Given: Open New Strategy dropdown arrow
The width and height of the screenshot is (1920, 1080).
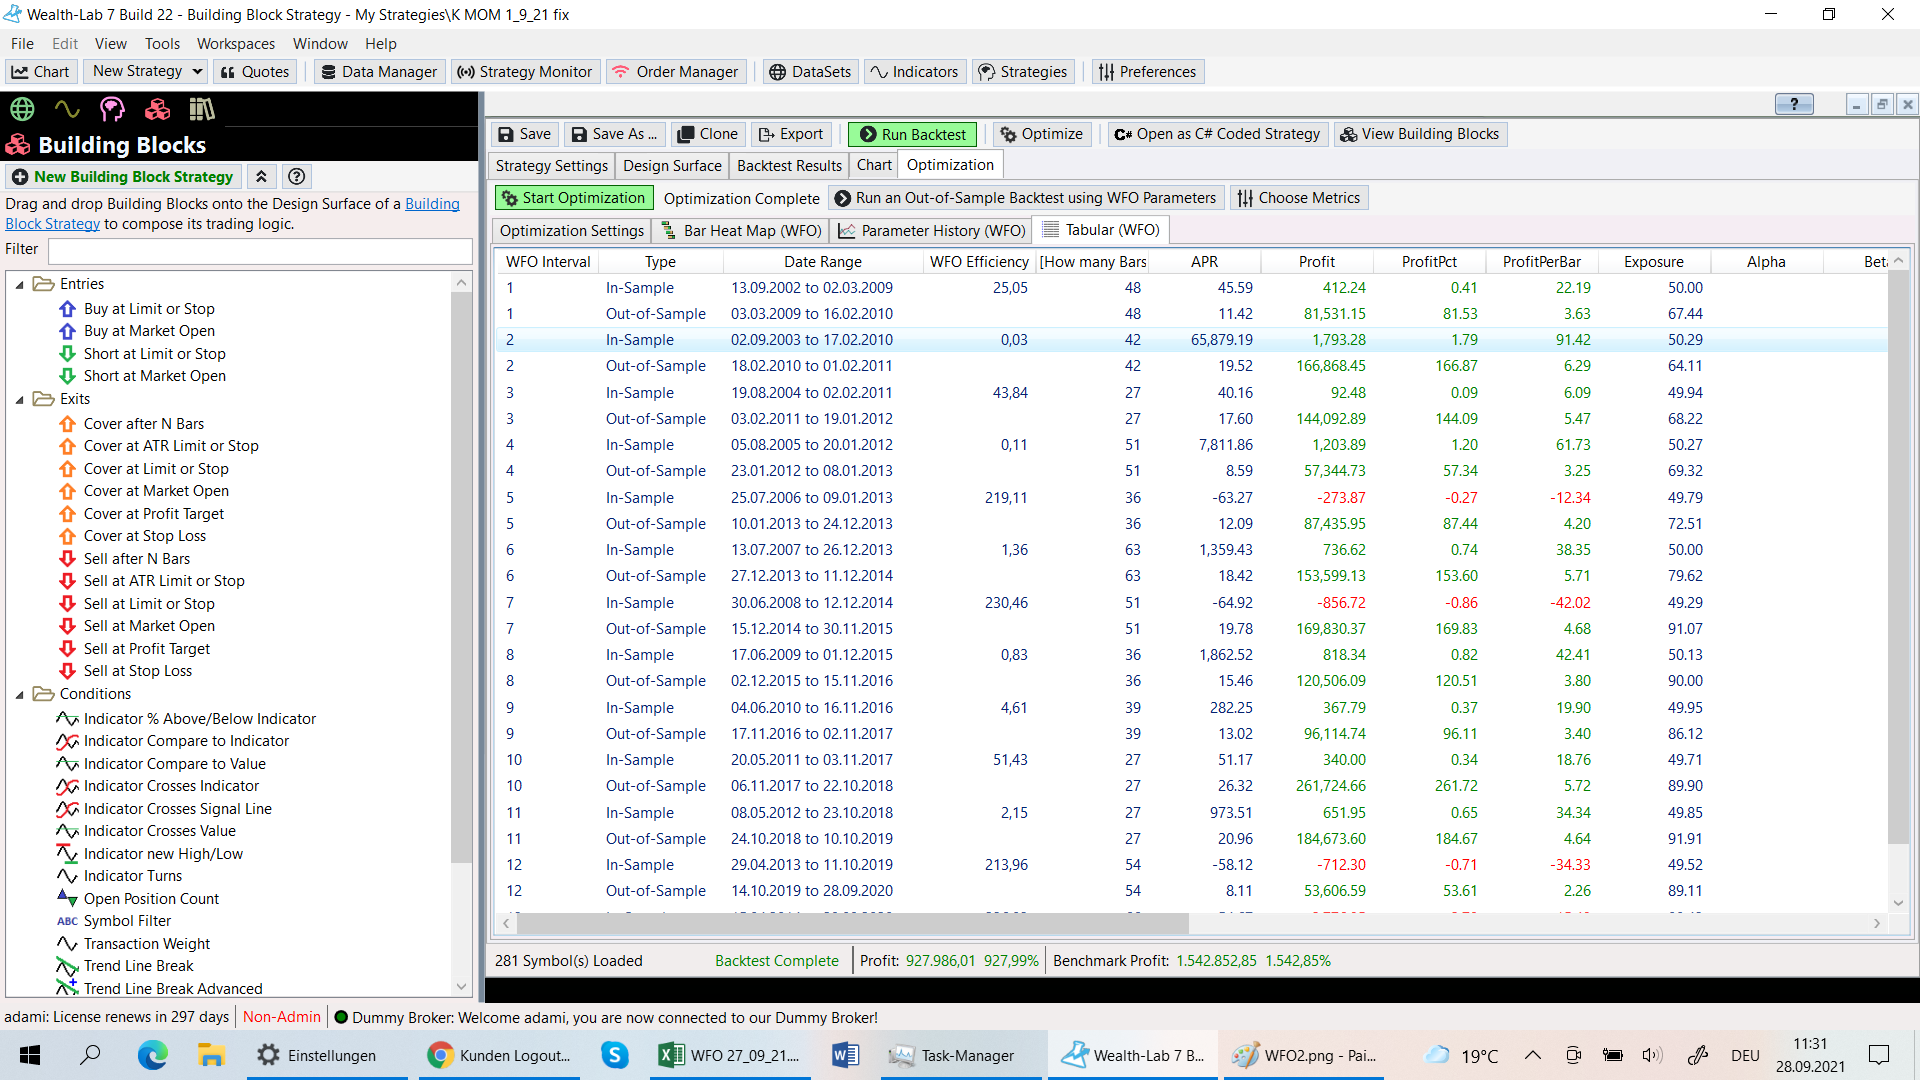Looking at the screenshot, I should click(197, 71).
